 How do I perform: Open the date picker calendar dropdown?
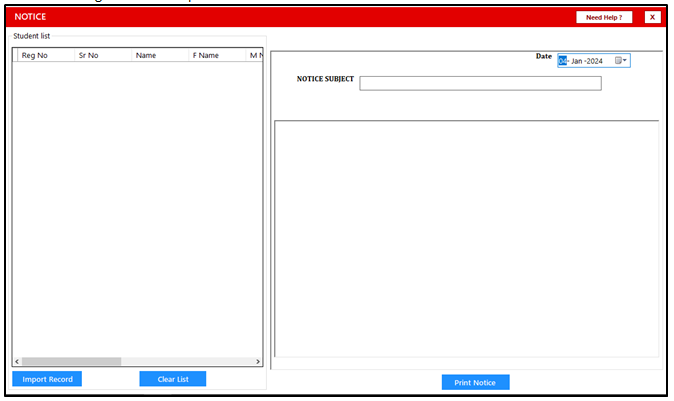pos(621,61)
